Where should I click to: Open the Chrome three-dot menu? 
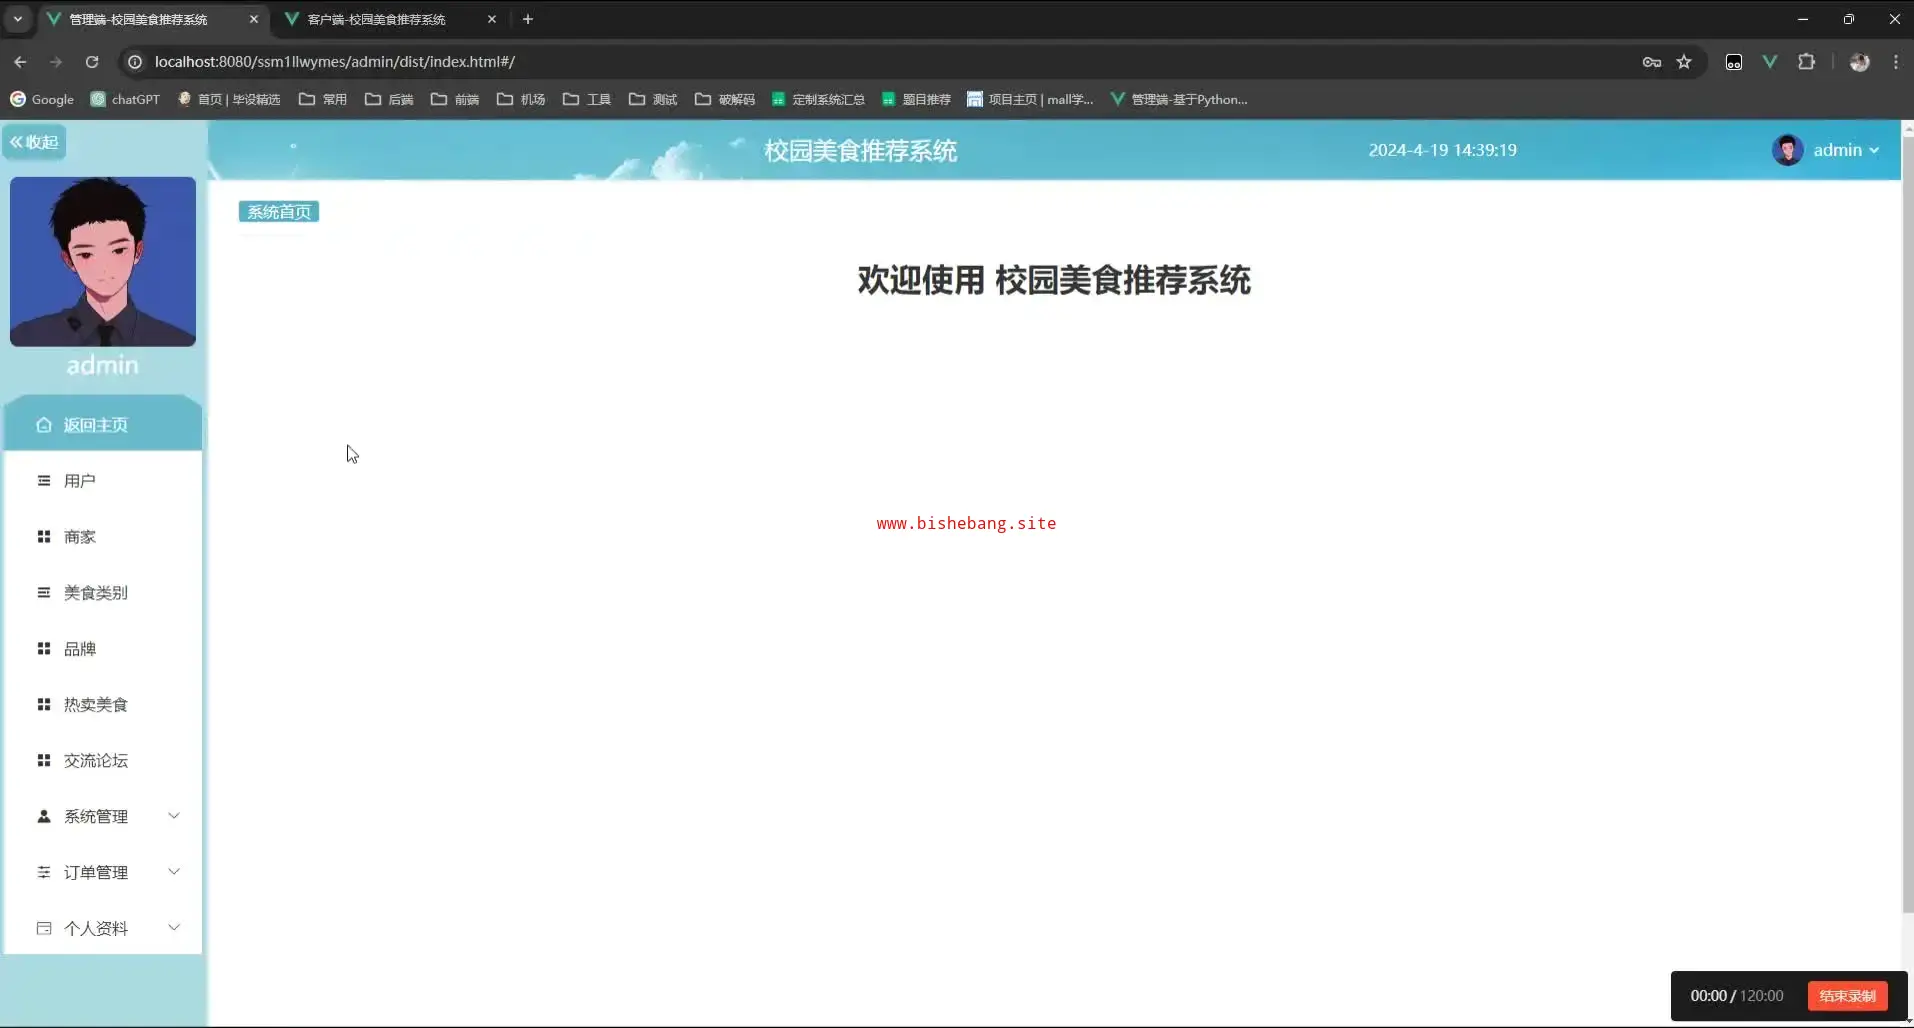click(x=1896, y=62)
